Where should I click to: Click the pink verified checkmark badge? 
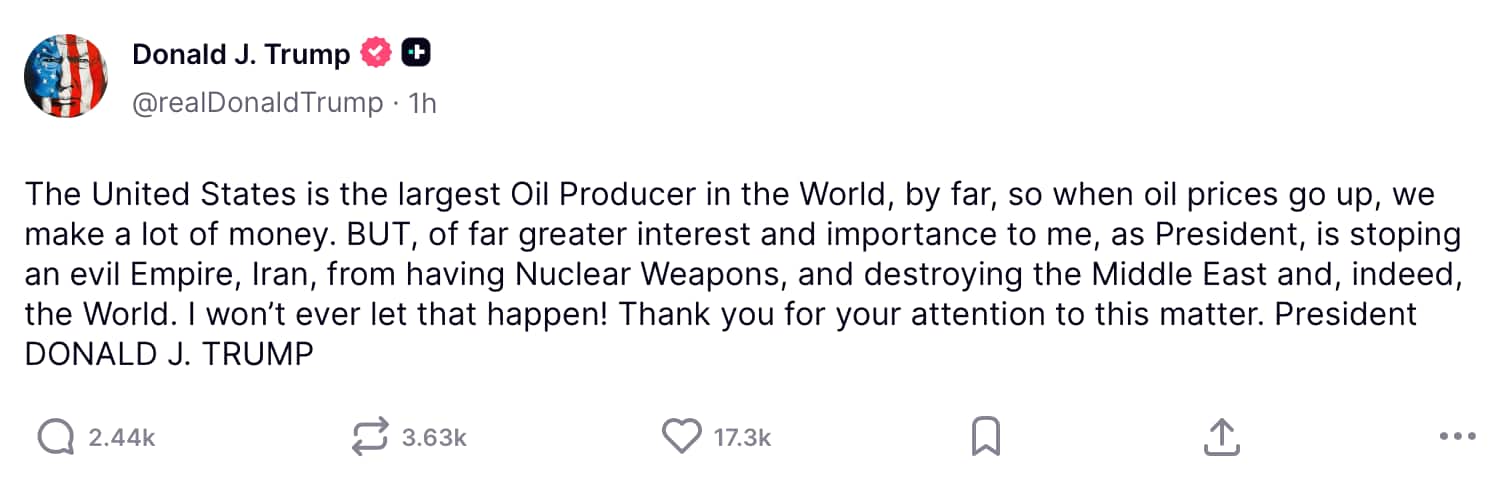(x=376, y=54)
